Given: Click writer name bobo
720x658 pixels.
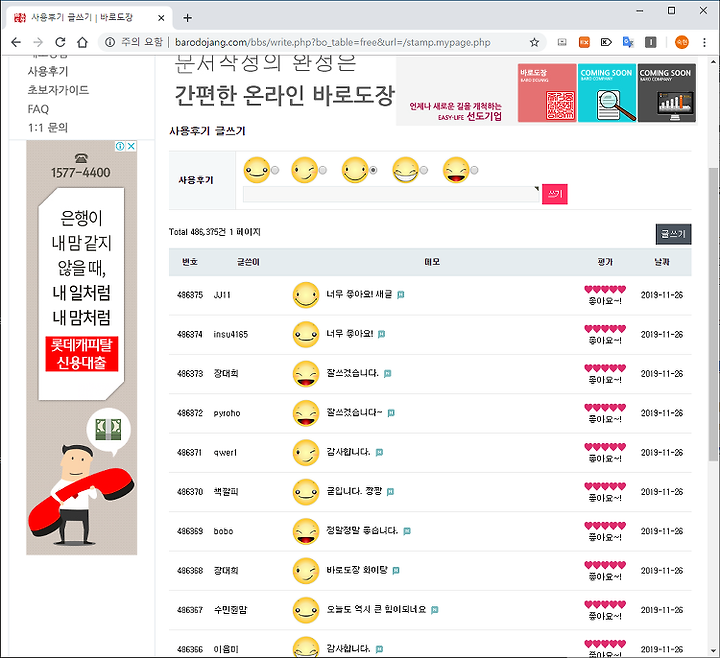Looking at the screenshot, I should point(223,531).
